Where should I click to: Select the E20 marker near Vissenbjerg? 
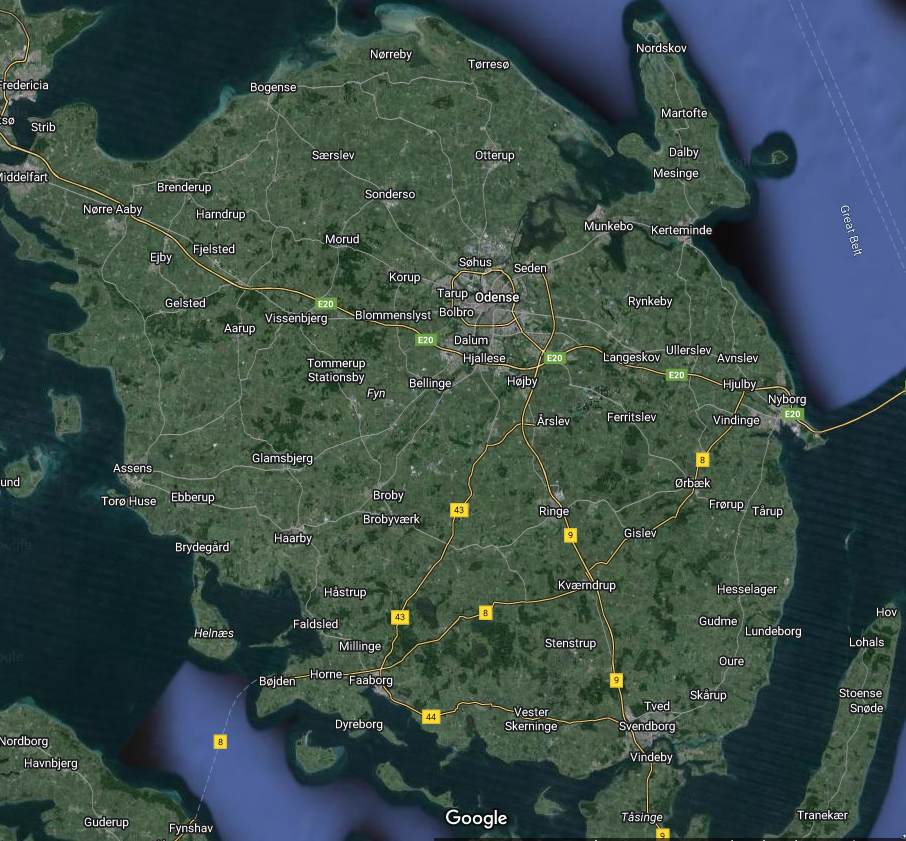[x=325, y=303]
